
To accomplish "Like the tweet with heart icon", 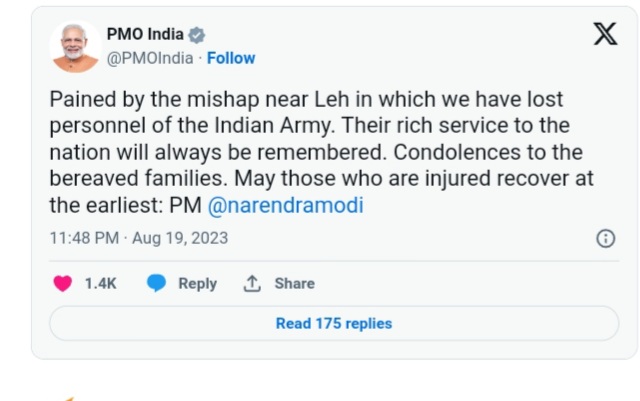I will (63, 283).
